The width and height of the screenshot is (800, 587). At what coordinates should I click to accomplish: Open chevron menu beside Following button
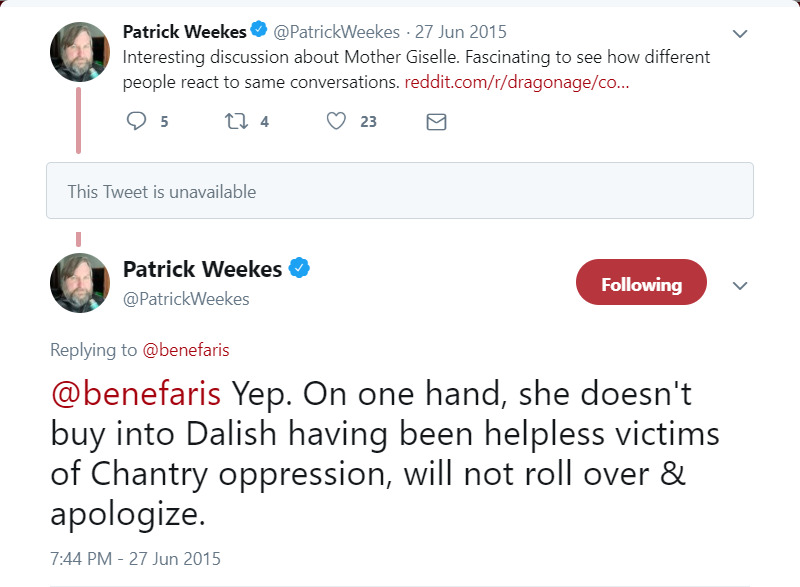tap(740, 286)
